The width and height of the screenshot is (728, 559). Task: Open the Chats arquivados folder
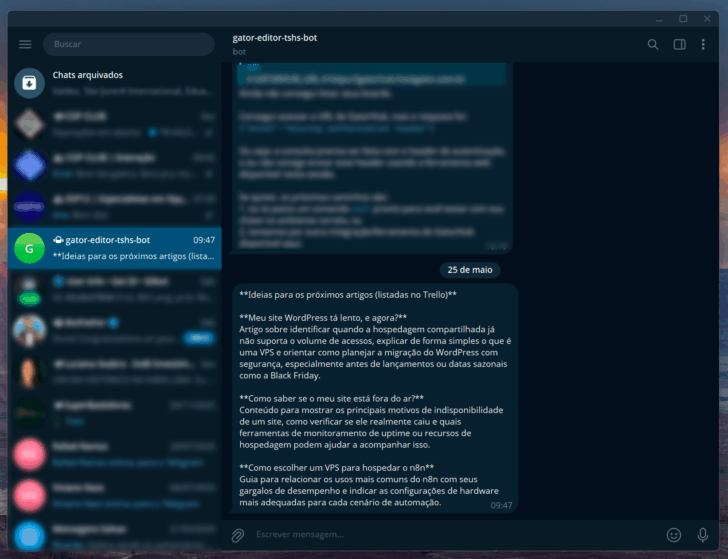(115, 83)
